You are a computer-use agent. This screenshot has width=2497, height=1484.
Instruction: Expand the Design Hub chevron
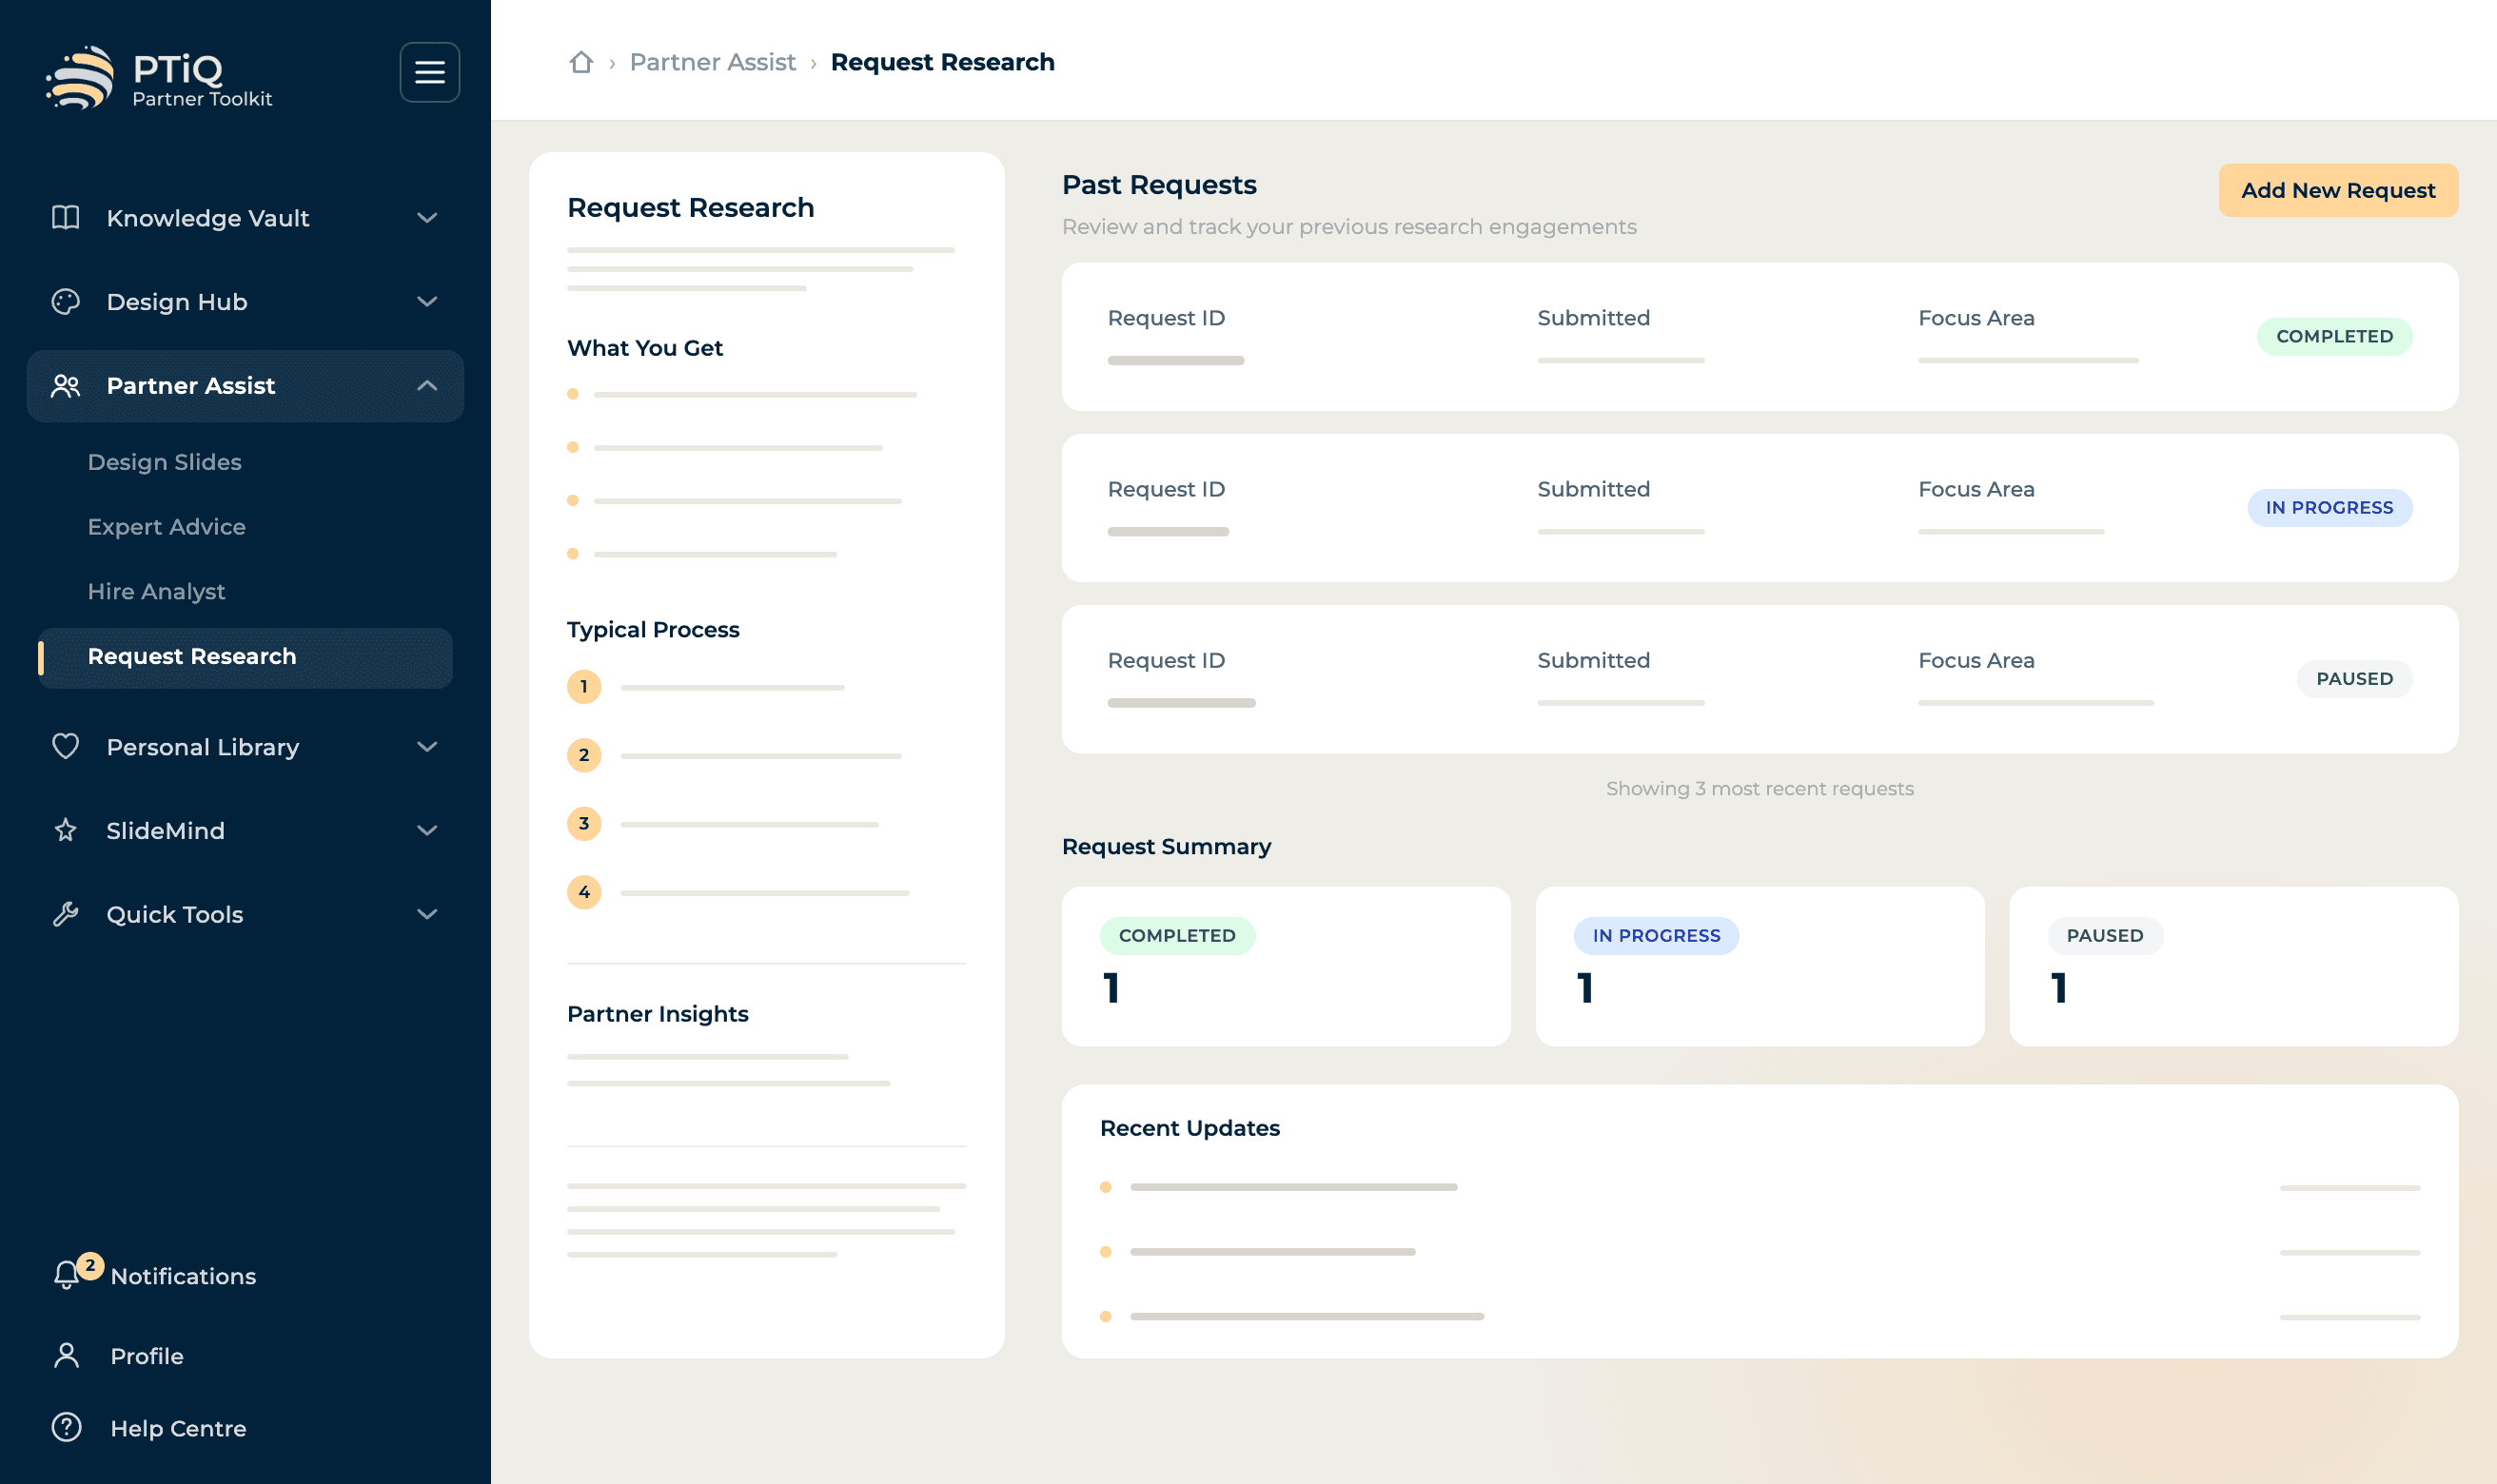point(427,301)
